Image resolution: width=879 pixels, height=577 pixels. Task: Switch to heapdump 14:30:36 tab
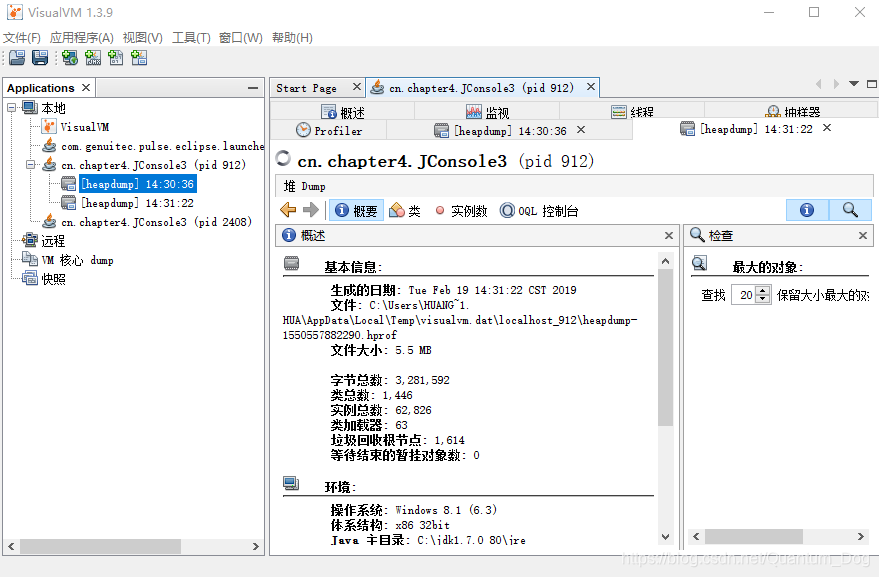pos(501,131)
